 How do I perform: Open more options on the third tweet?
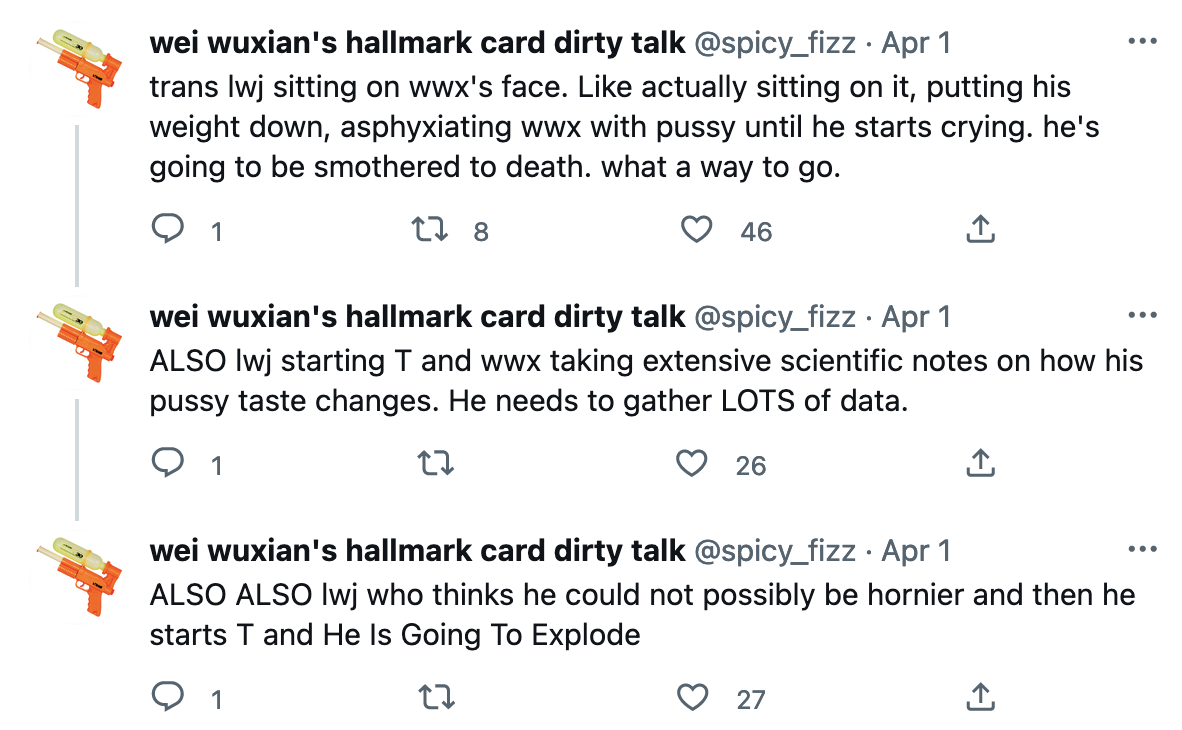tap(1141, 550)
